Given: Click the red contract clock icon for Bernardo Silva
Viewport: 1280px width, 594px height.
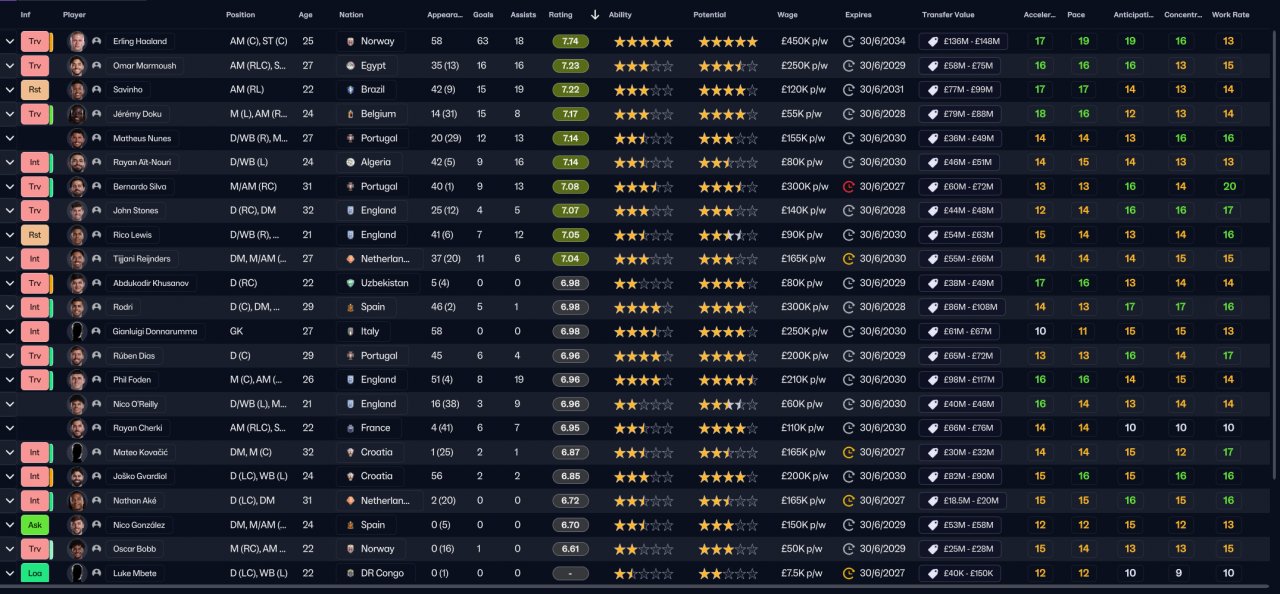Looking at the screenshot, I should [849, 187].
